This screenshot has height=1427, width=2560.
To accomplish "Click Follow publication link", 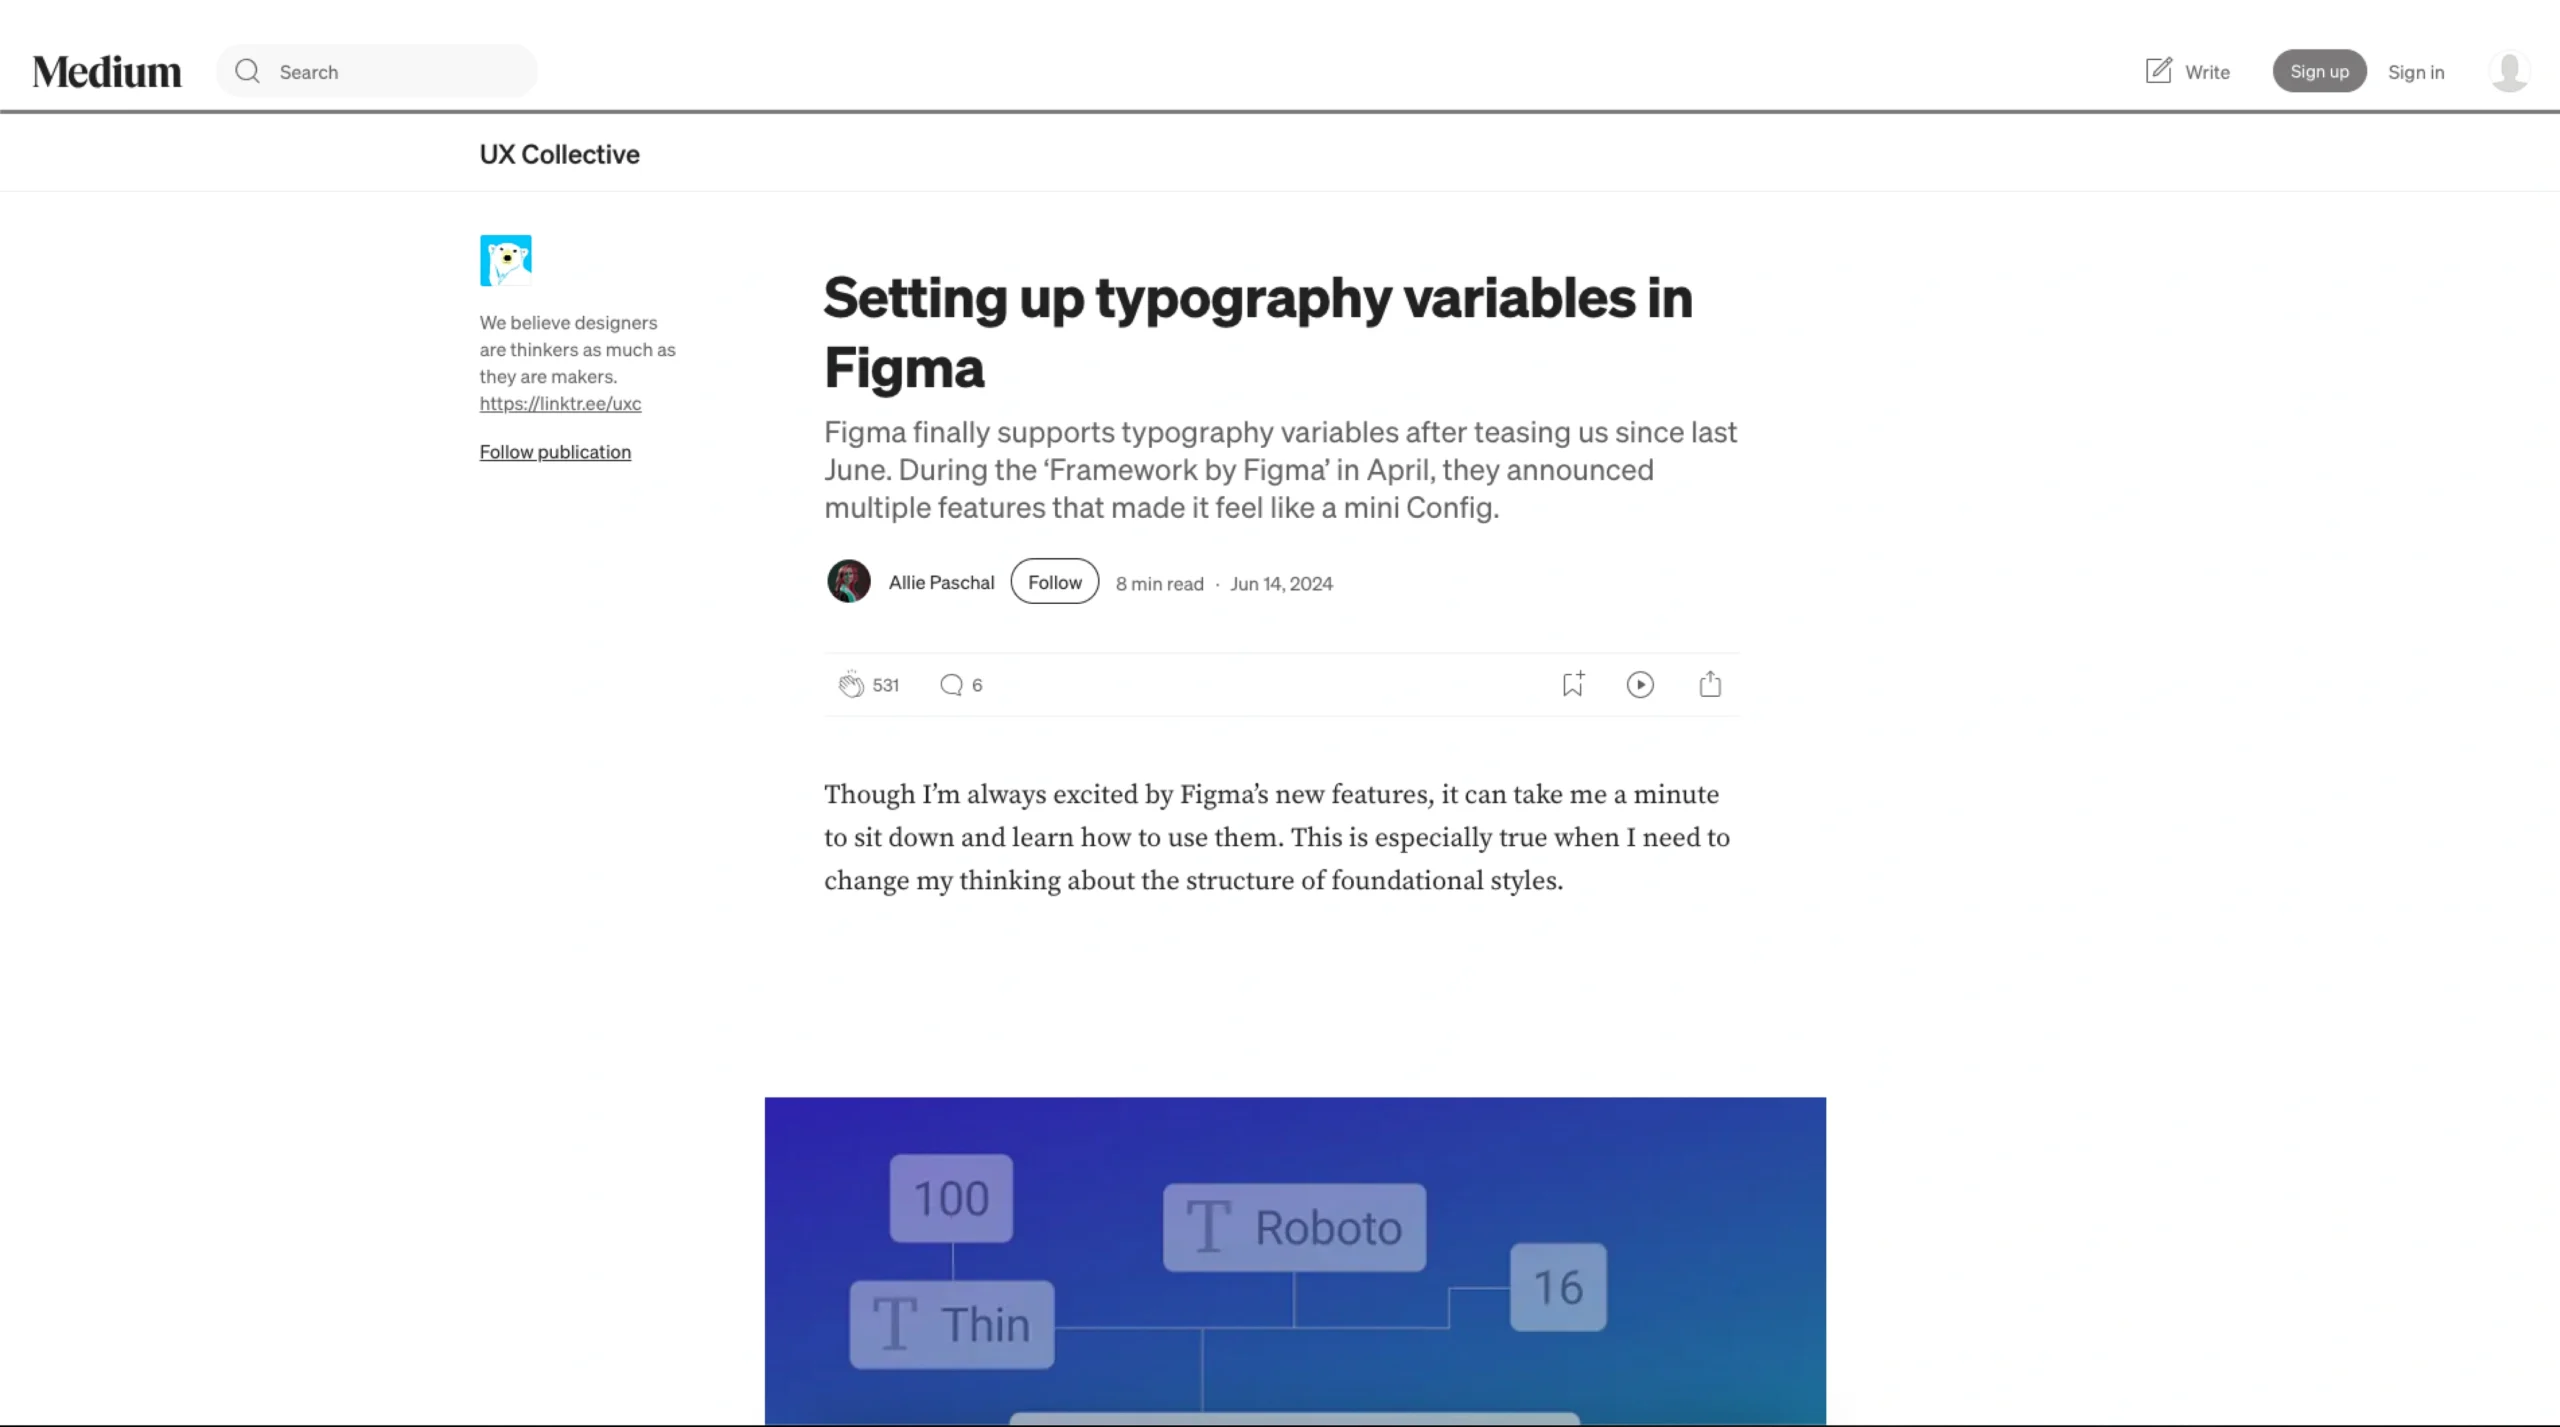I will pos(555,452).
